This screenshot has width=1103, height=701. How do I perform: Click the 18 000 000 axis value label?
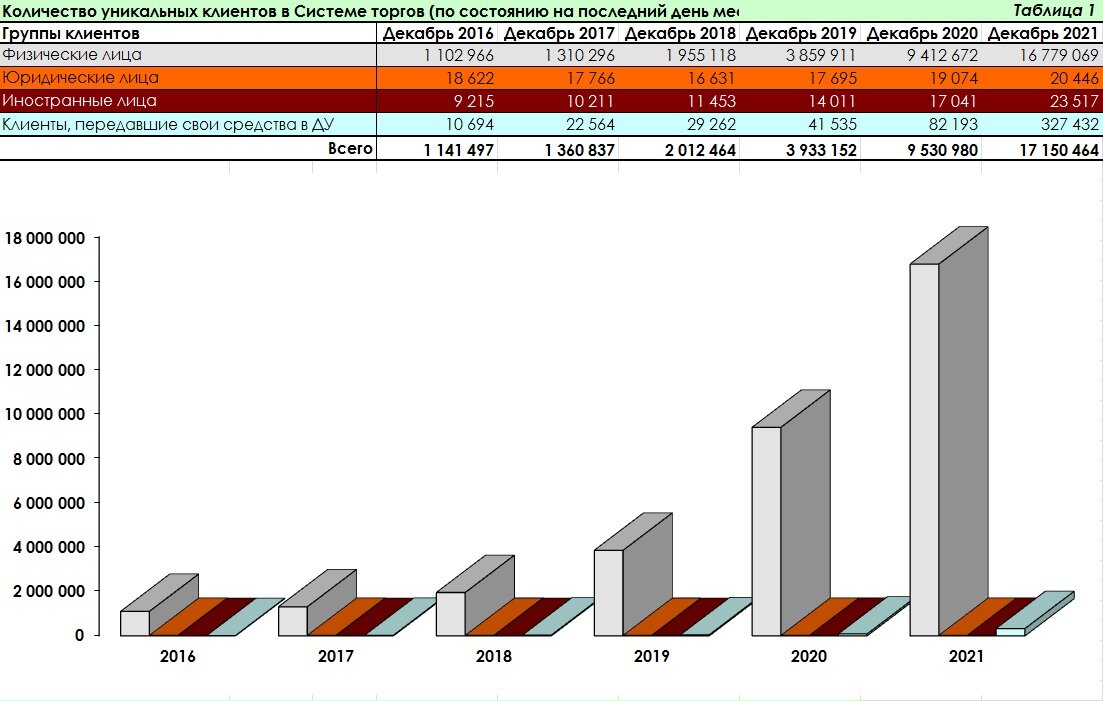pos(44,238)
